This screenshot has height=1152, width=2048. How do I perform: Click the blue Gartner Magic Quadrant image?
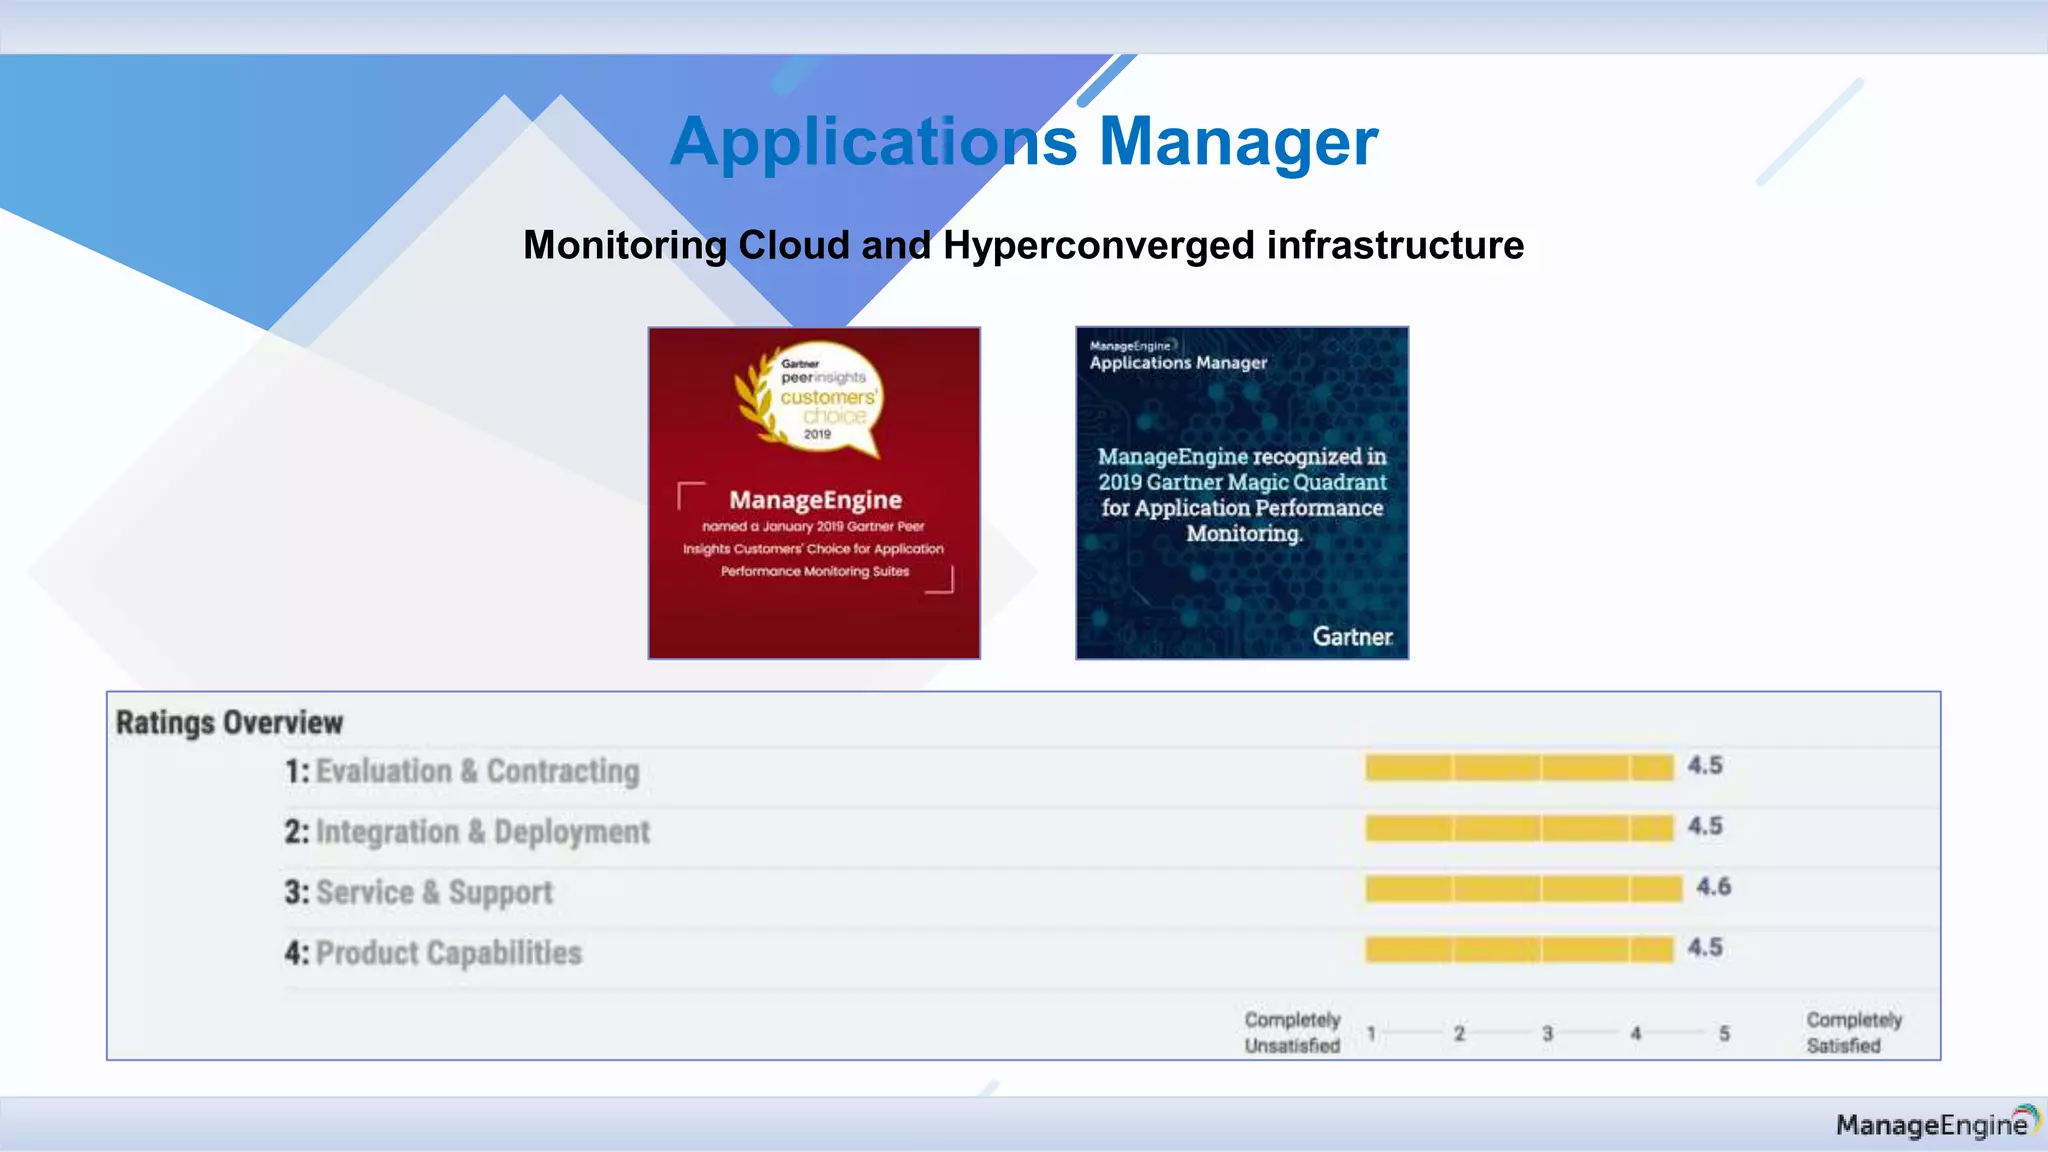[1242, 494]
